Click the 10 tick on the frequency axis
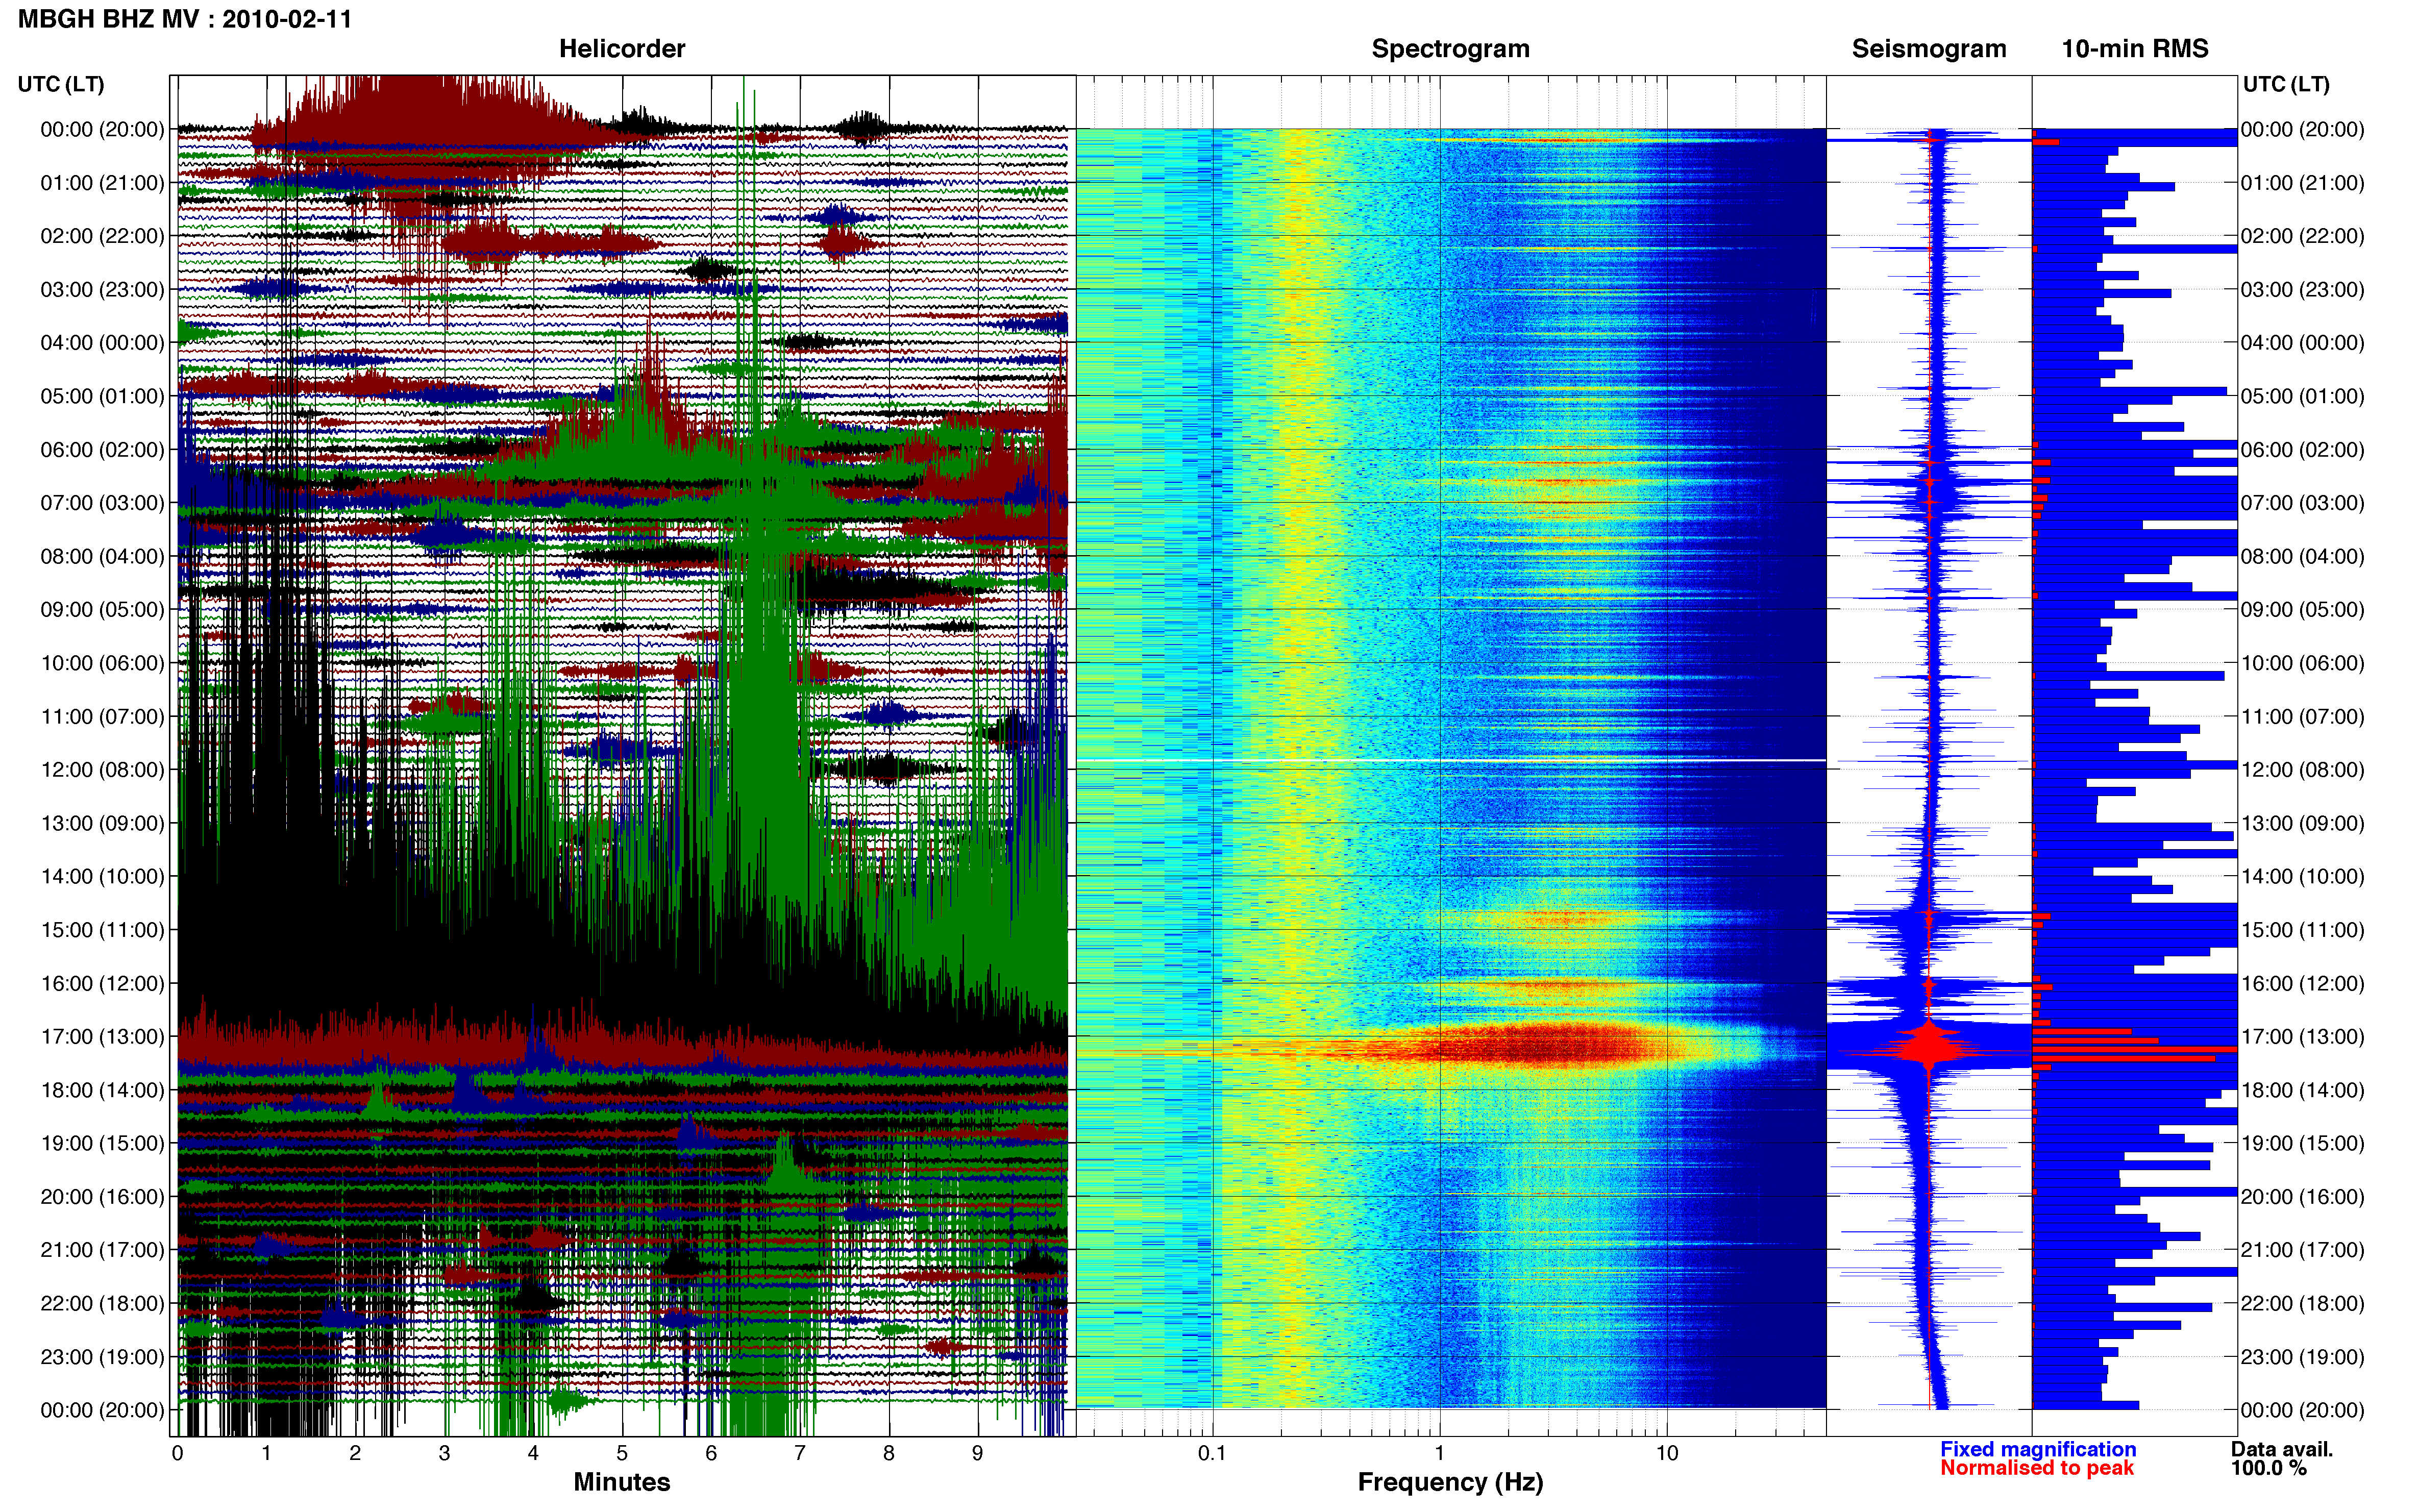Viewport: 2419px width, 1512px height. pyautogui.click(x=1666, y=1453)
